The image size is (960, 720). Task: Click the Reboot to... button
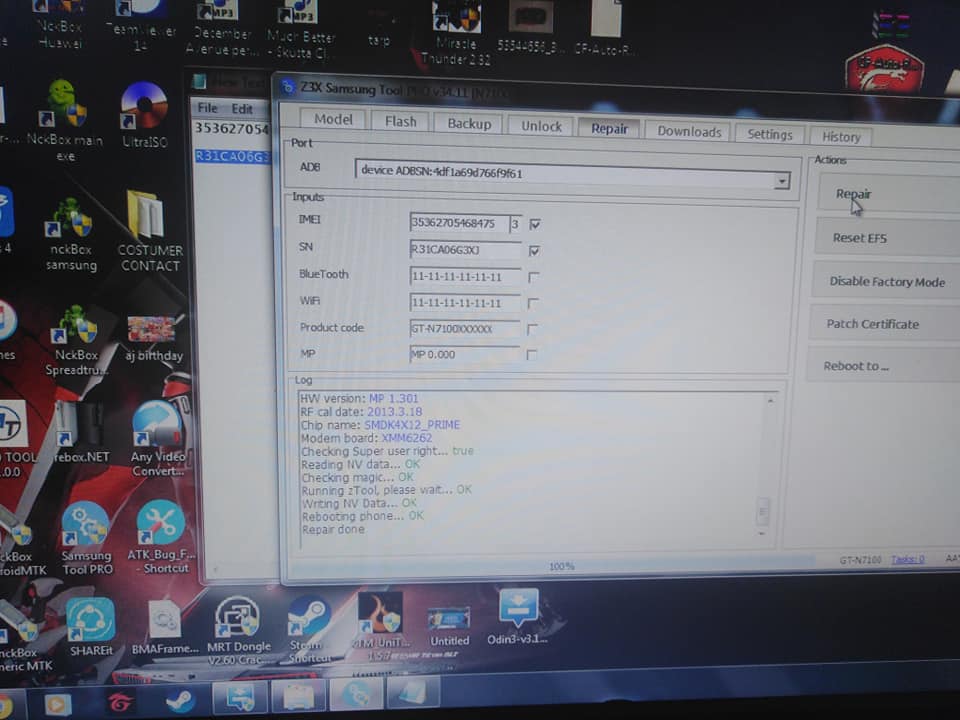click(x=883, y=366)
